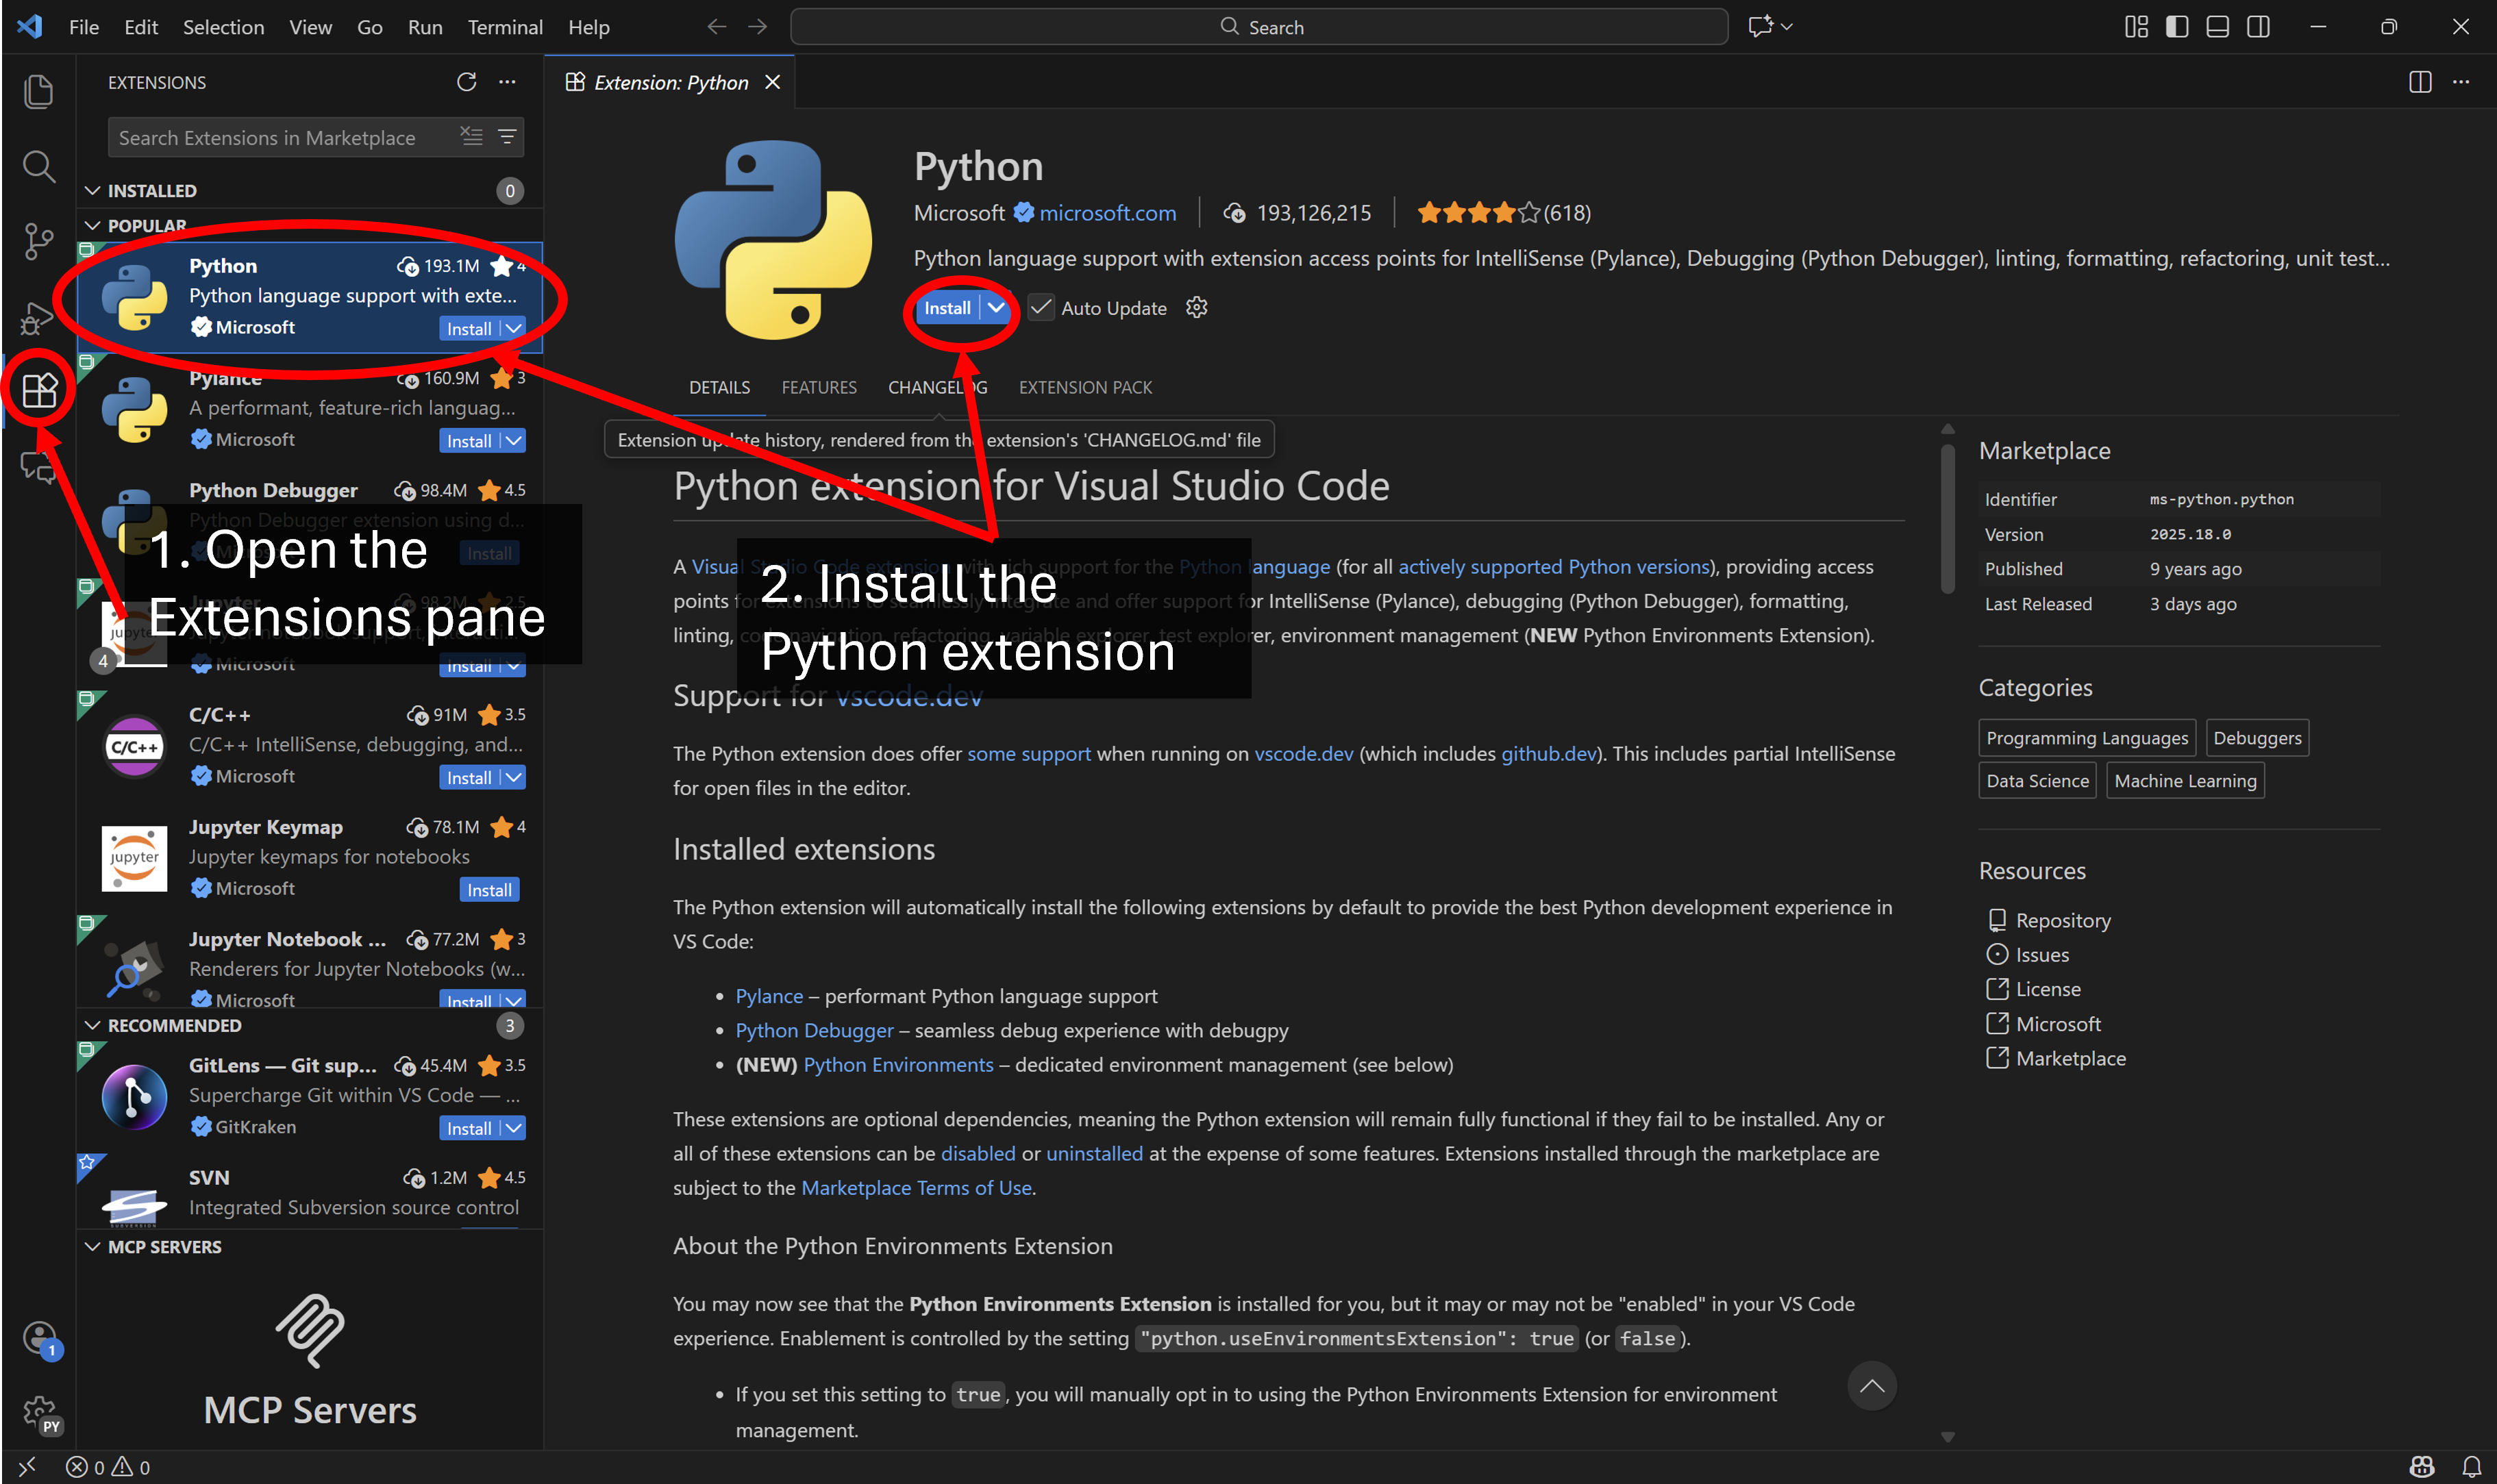Open the Issues resource link
2497x1484 pixels.
coord(2042,955)
